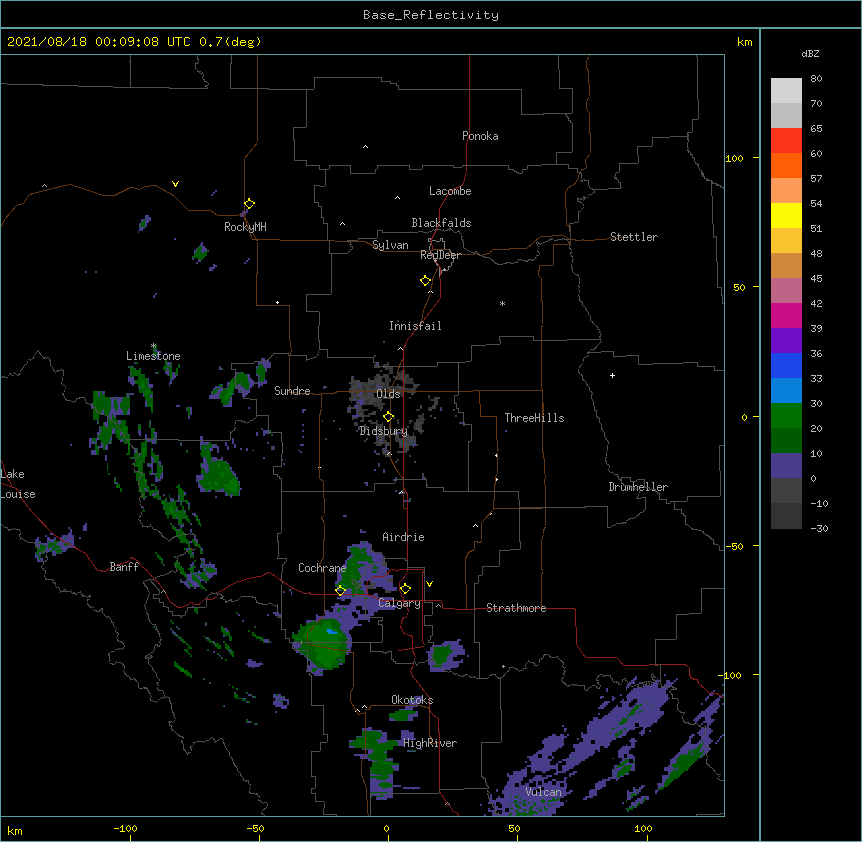Image resolution: width=862 pixels, height=842 pixels.
Task: Click the white asterisk marker east of Innisfail
Action: pyautogui.click(x=502, y=303)
